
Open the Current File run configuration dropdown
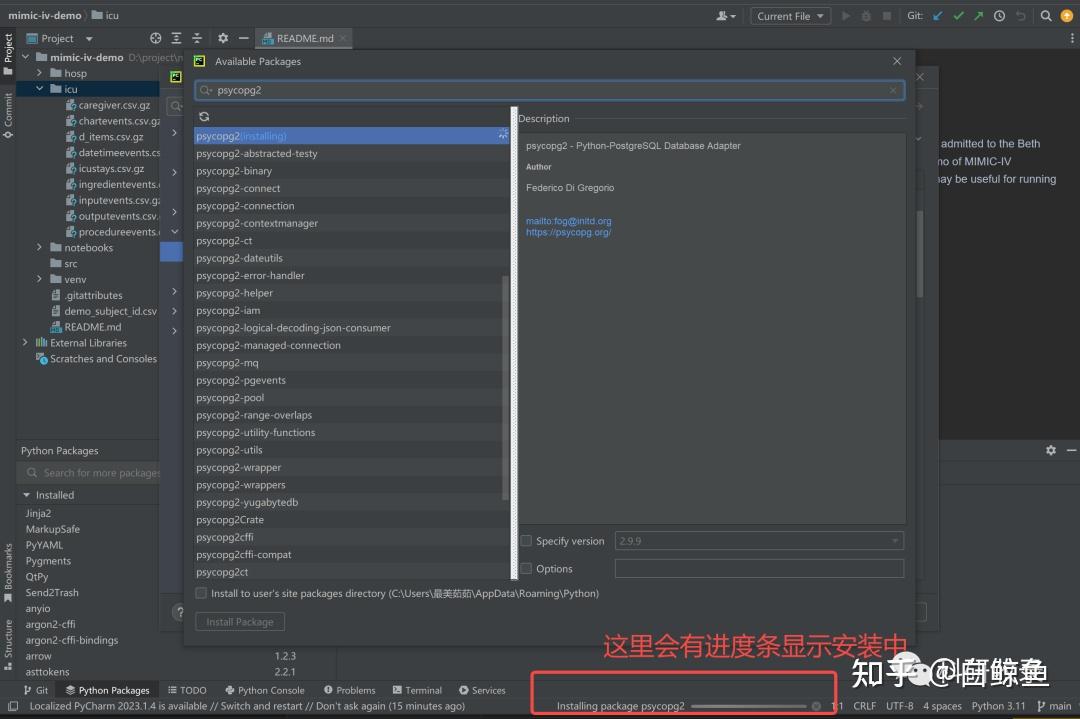790,16
